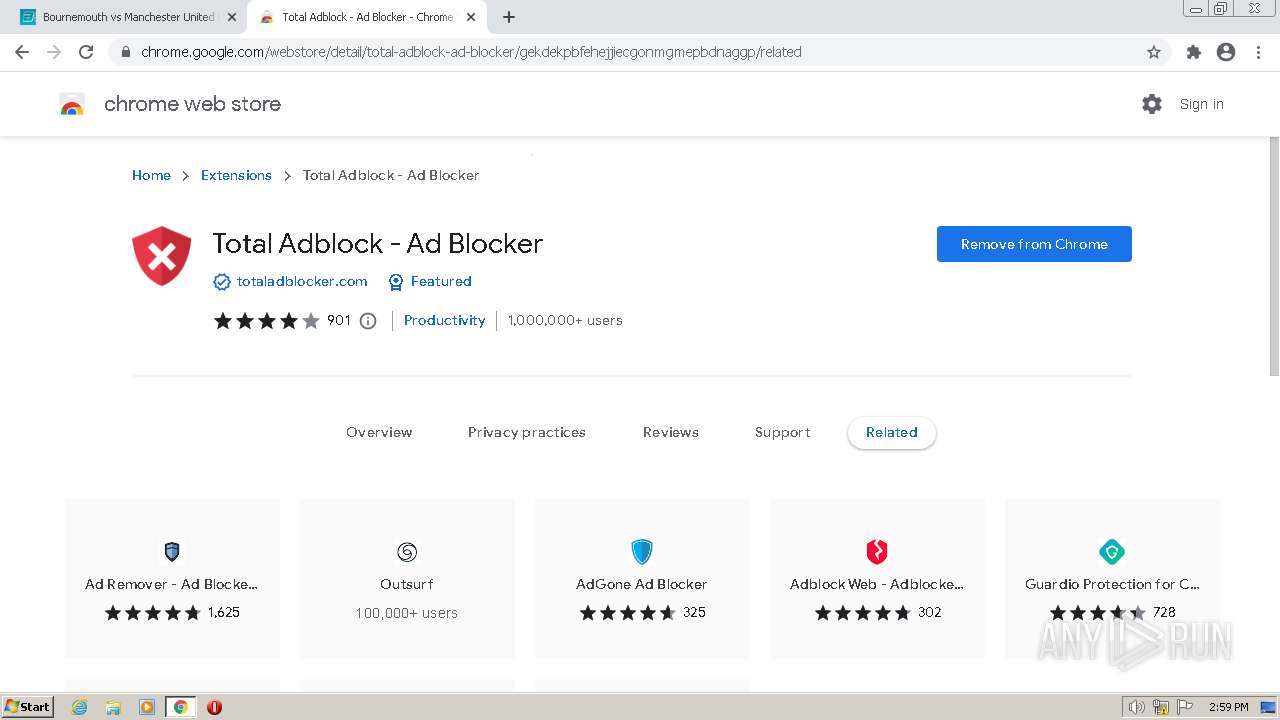Click the address bar URL
Image resolution: width=1280 pixels, height=720 pixels.
pyautogui.click(x=471, y=52)
